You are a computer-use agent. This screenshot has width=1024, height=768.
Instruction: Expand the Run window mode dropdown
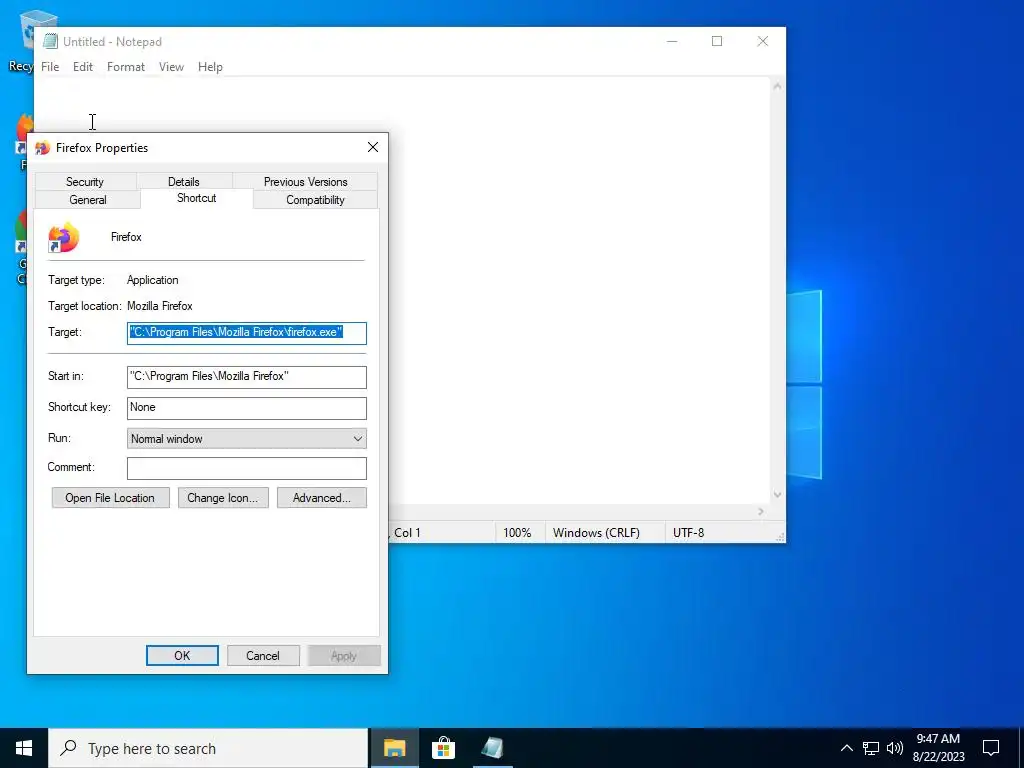247,439
